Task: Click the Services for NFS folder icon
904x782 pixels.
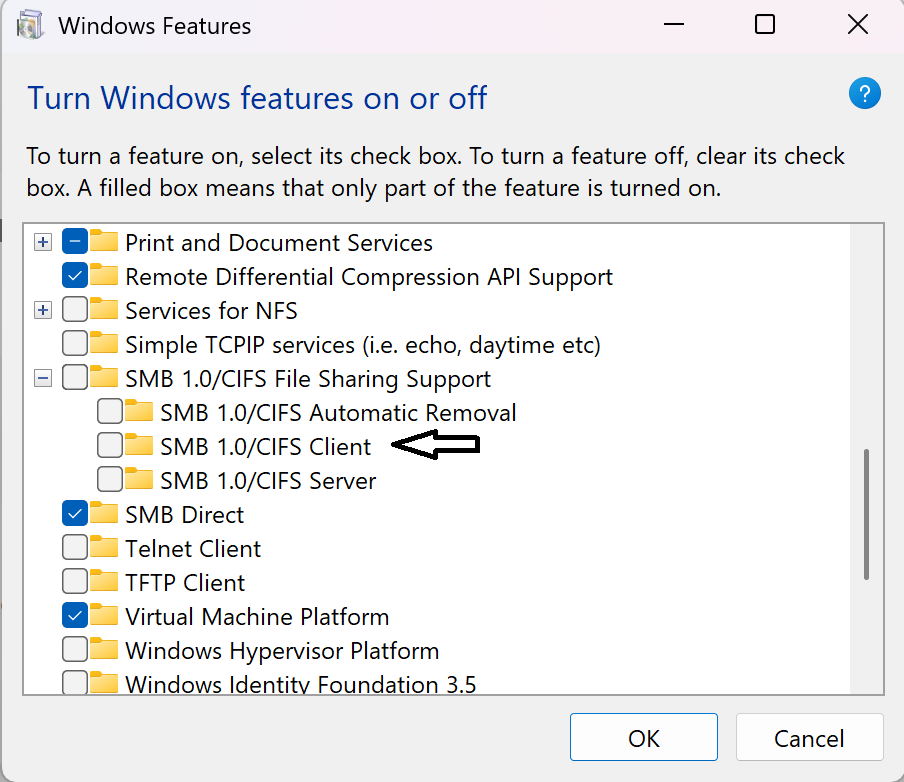Action: pos(104,310)
